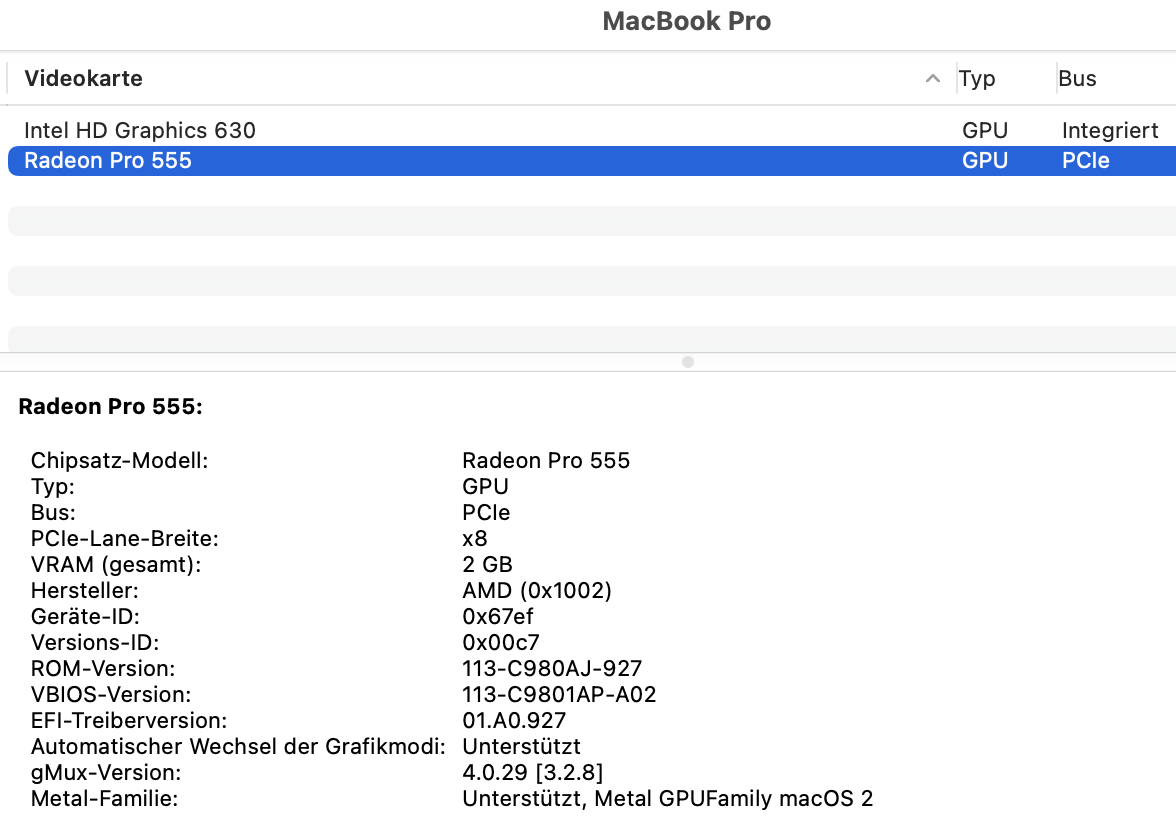The height and width of the screenshot is (840, 1176).
Task: Click the Versions-ID label
Action: (x=95, y=643)
